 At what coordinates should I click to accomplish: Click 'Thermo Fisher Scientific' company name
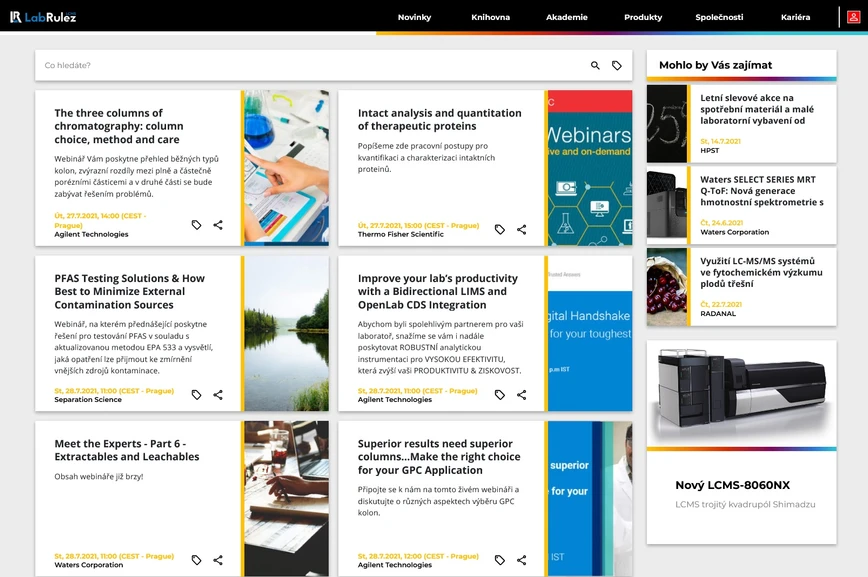point(401,234)
